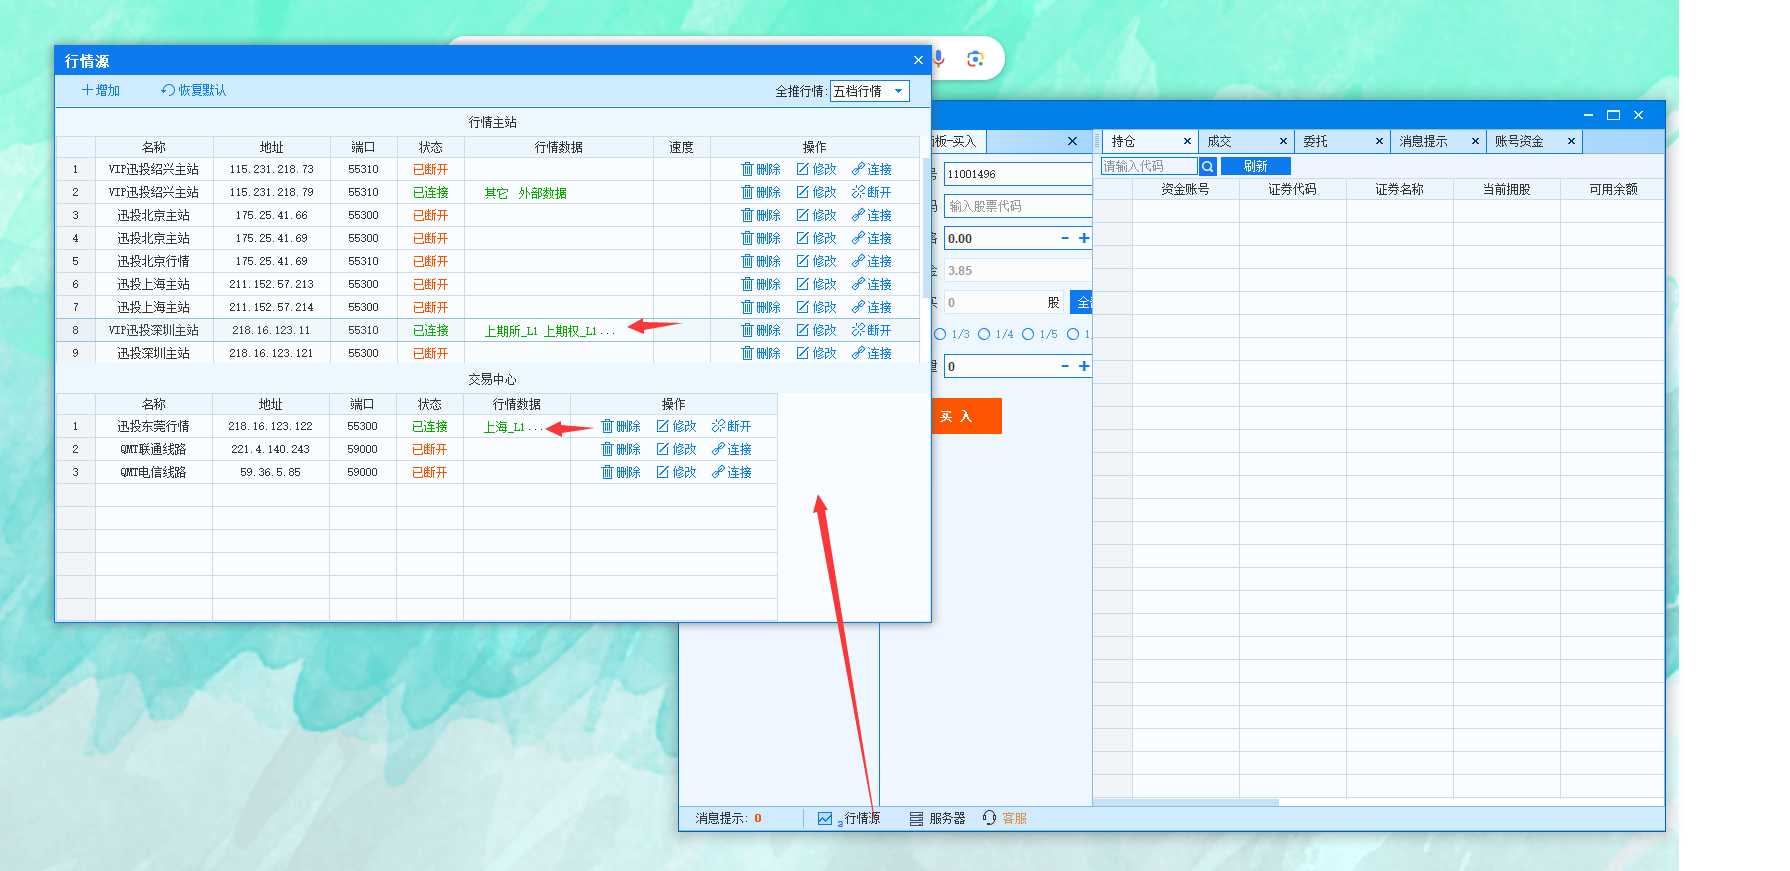
Task: Connect QMT联通线路 row
Action: [732, 449]
